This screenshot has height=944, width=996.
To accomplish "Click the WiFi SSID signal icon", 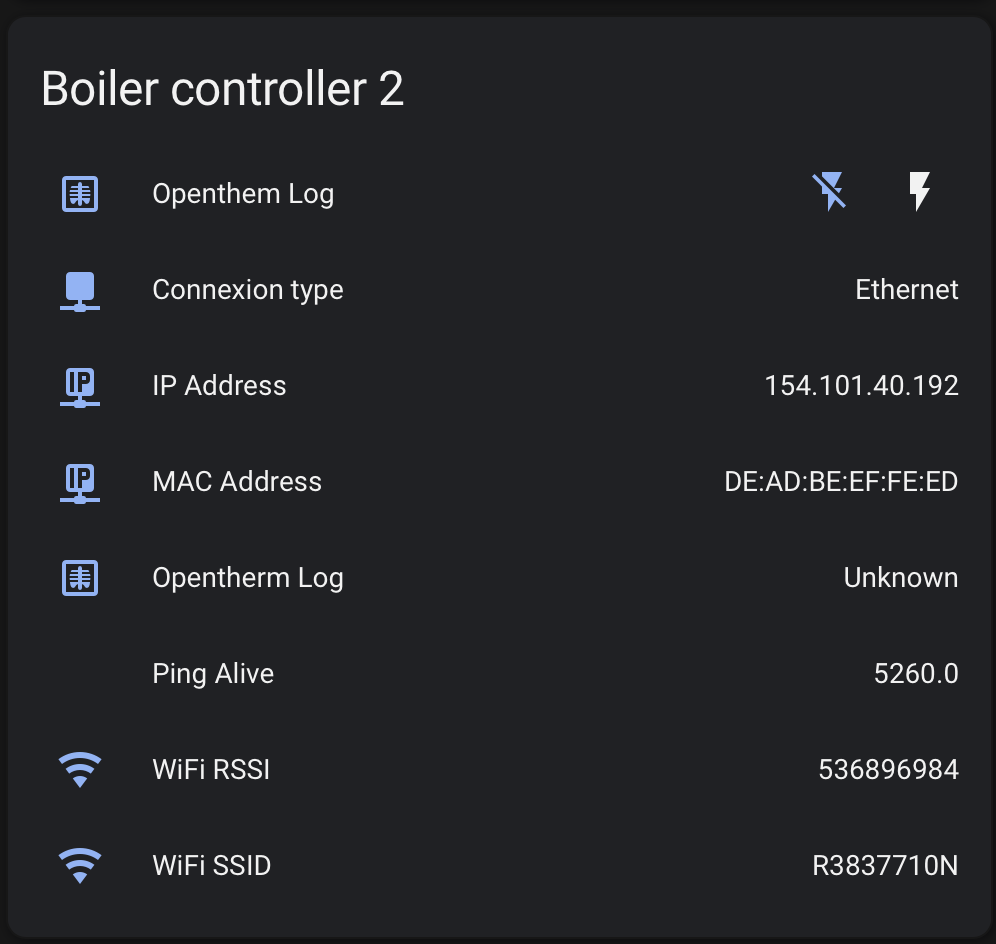I will click(x=80, y=866).
